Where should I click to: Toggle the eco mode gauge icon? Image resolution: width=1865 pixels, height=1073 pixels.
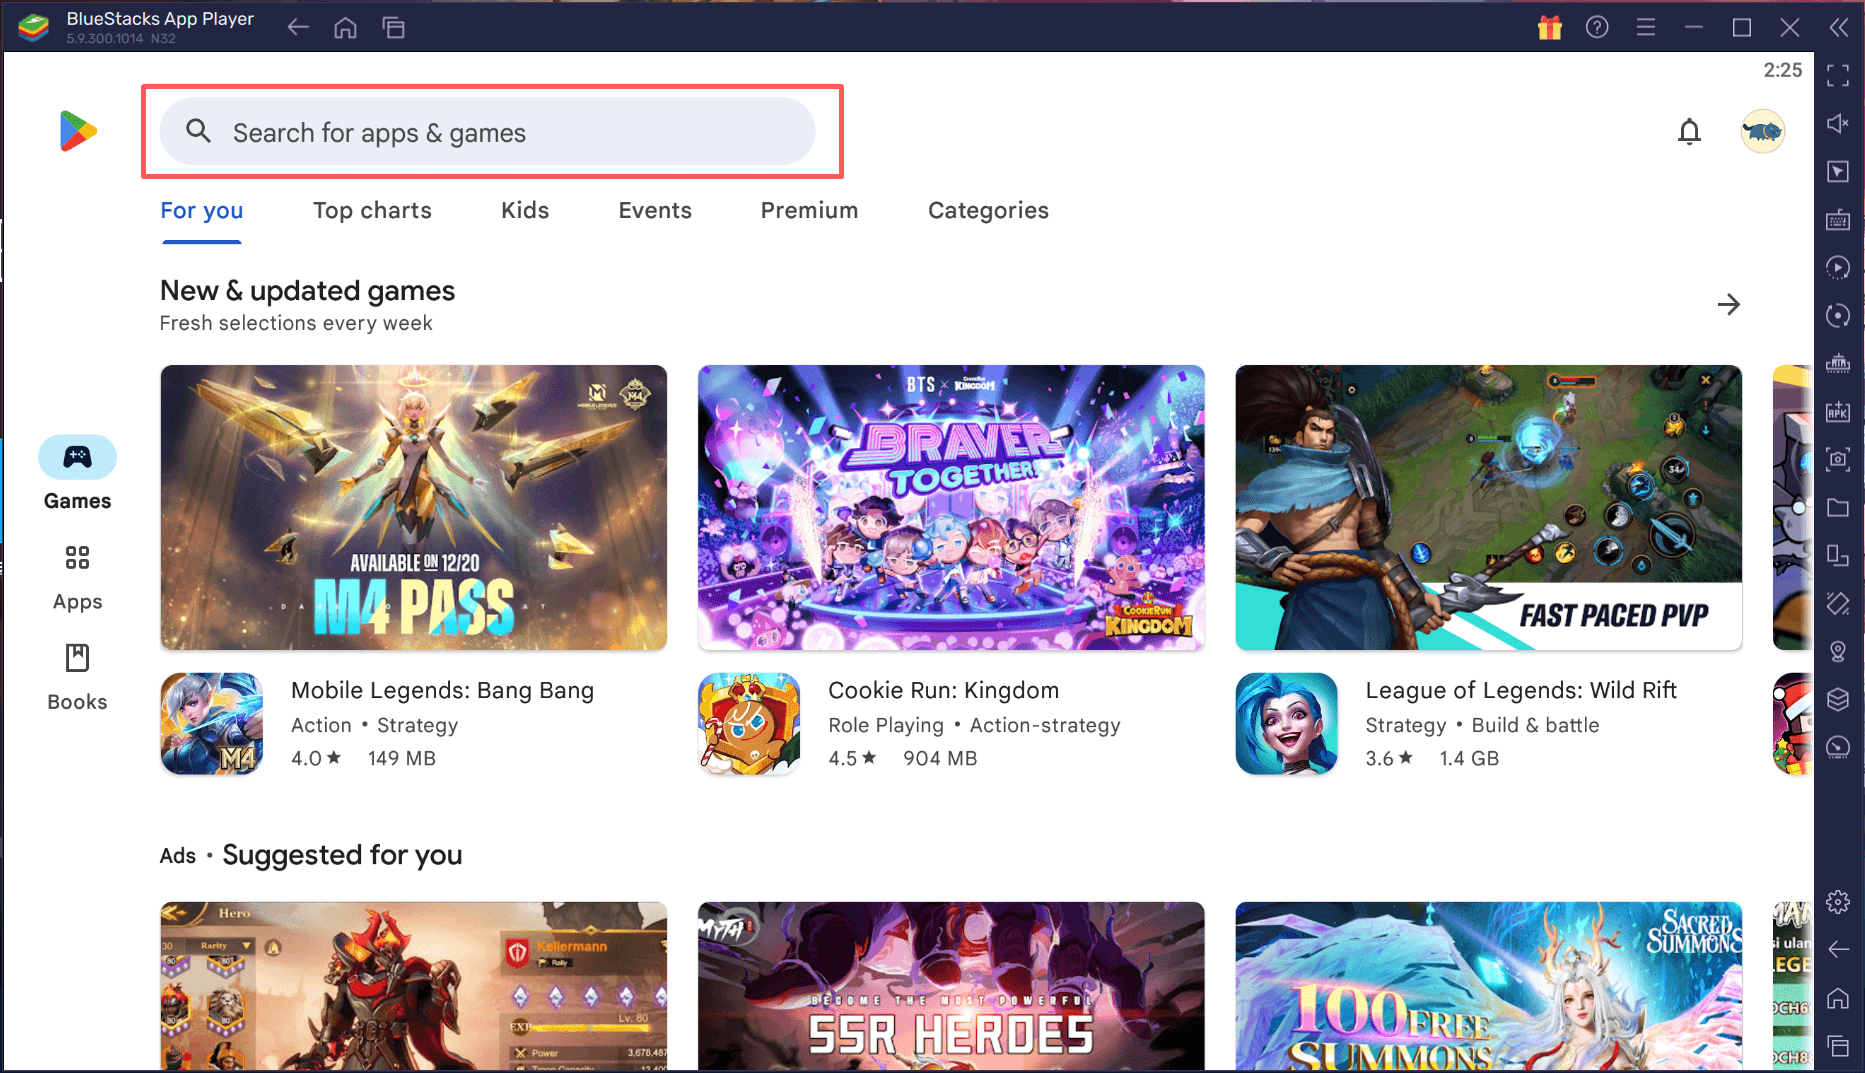coord(1838,747)
